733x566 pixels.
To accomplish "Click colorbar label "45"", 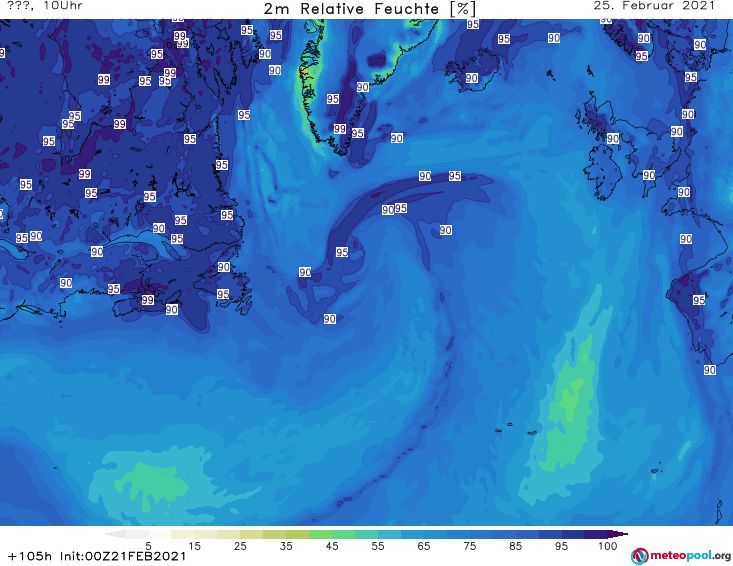I will click(332, 546).
